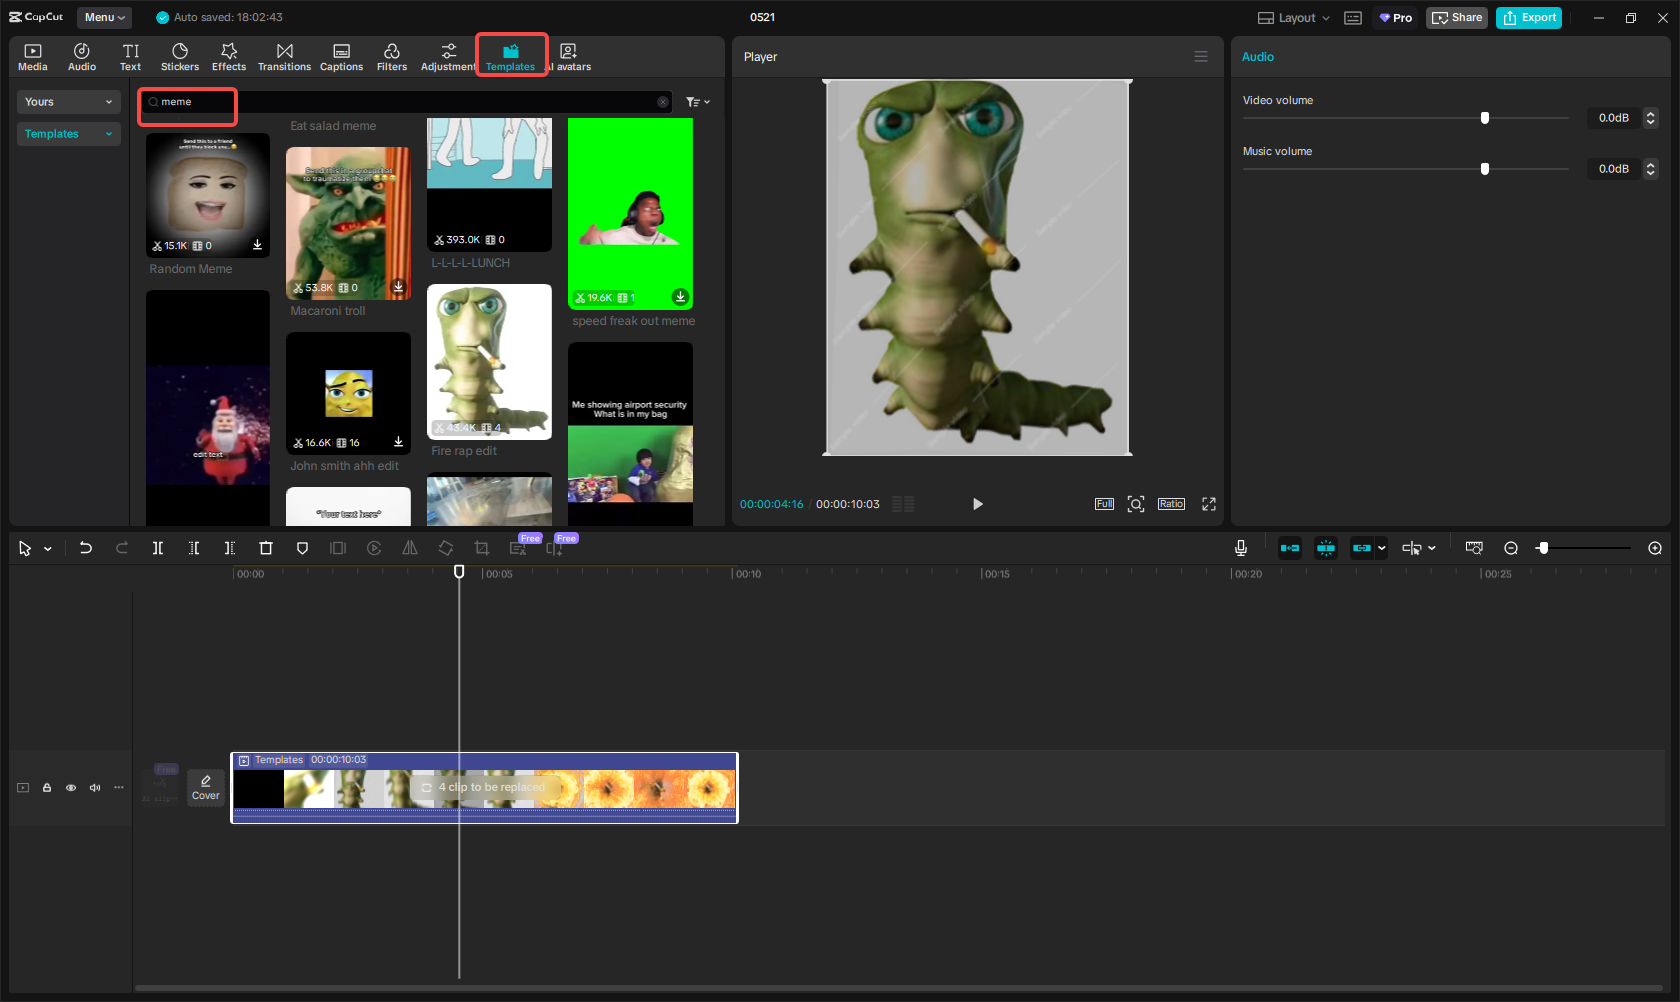Screen dimensions: 1680x1002
Task: Open the Effects panel
Action: click(x=229, y=57)
